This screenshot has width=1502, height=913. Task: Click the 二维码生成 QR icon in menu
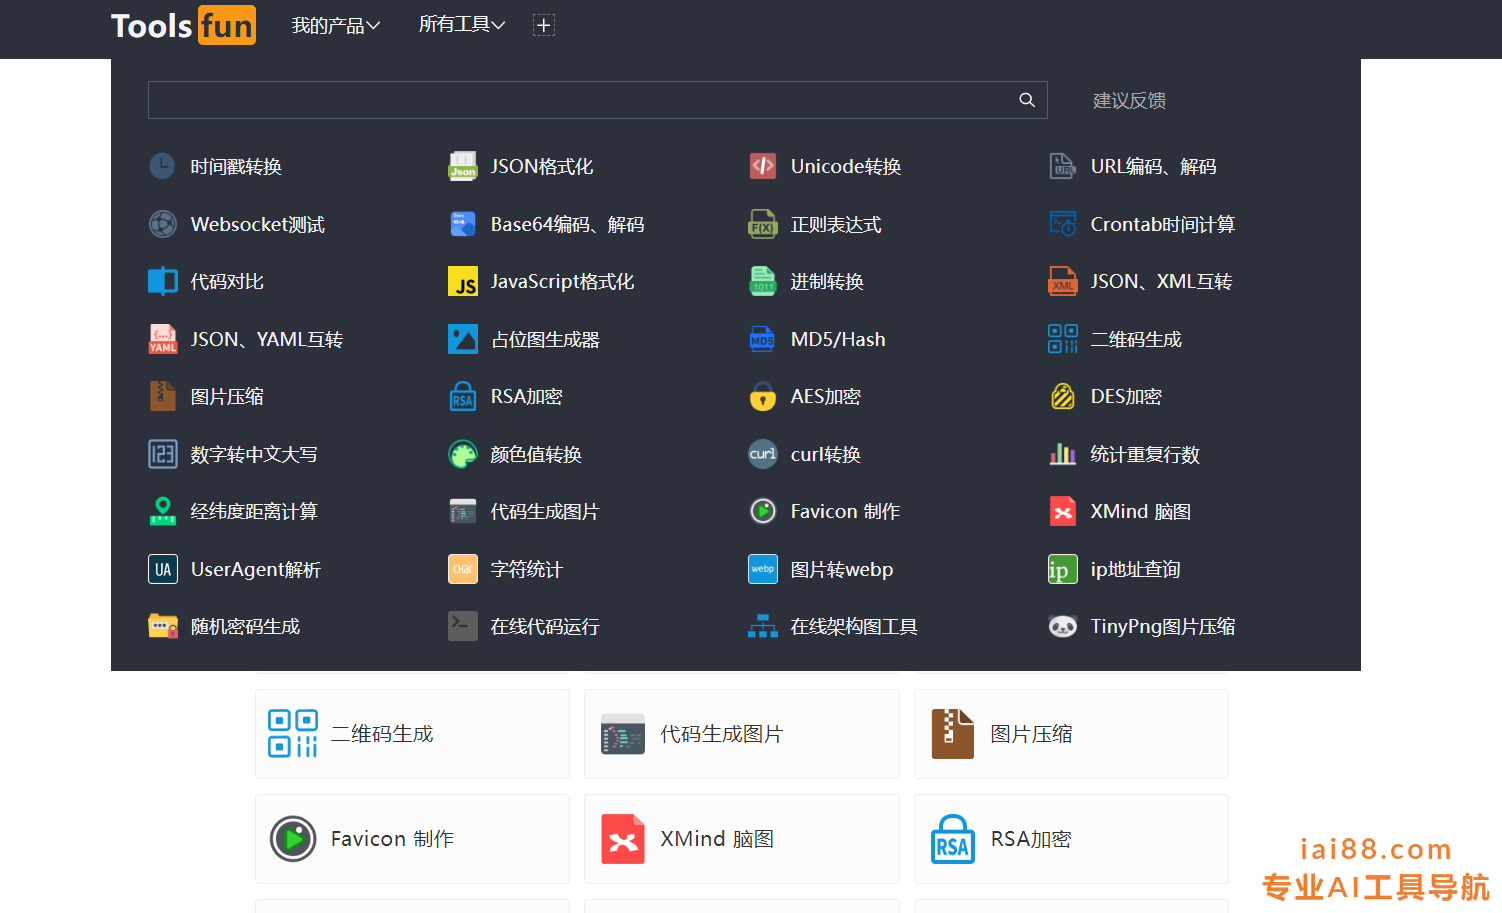(x=1063, y=339)
